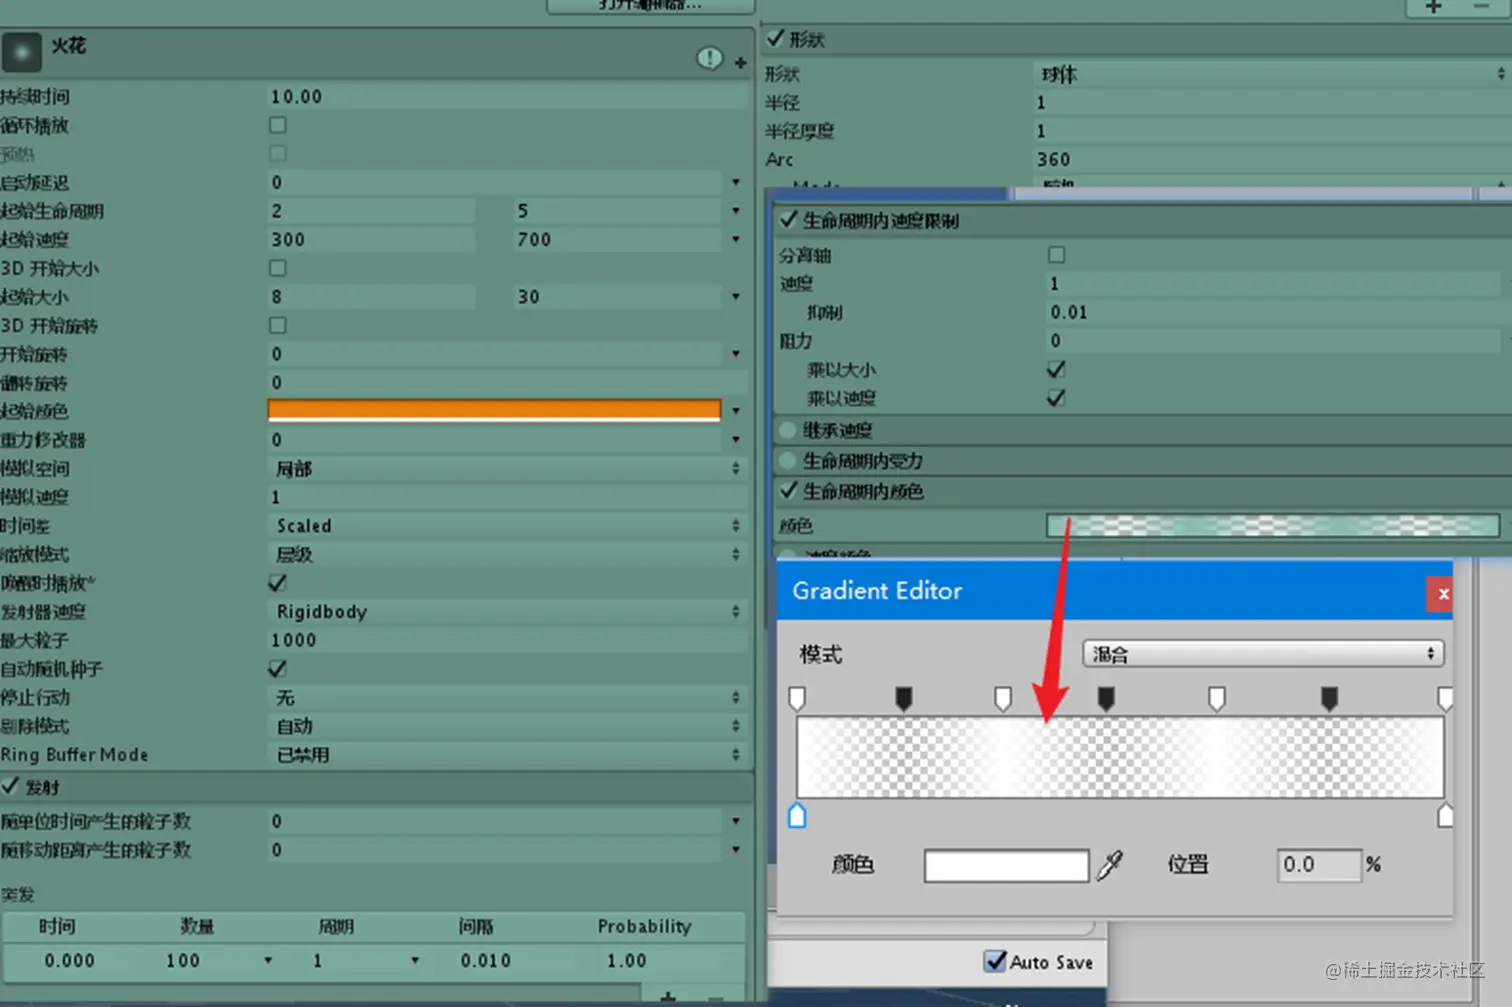Image resolution: width=1512 pixels, height=1007 pixels.
Task: Click the 持续时间 10.00 field
Action: pyautogui.click(x=508, y=97)
